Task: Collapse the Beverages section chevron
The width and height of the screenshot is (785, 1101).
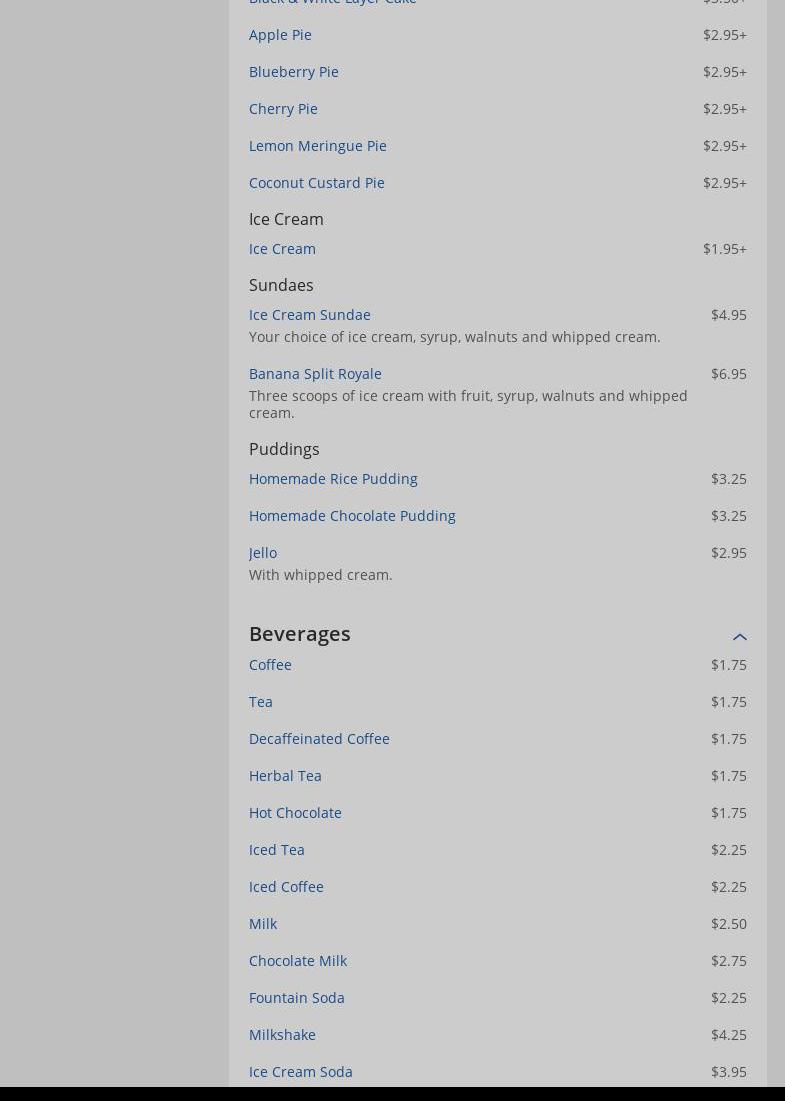Action: coord(739,637)
